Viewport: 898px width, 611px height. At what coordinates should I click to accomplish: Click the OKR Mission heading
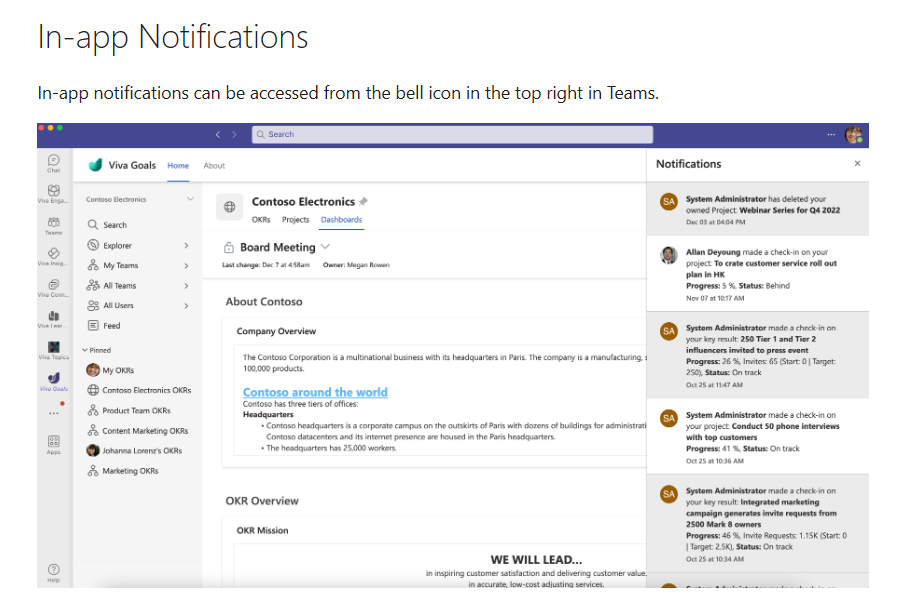point(262,530)
